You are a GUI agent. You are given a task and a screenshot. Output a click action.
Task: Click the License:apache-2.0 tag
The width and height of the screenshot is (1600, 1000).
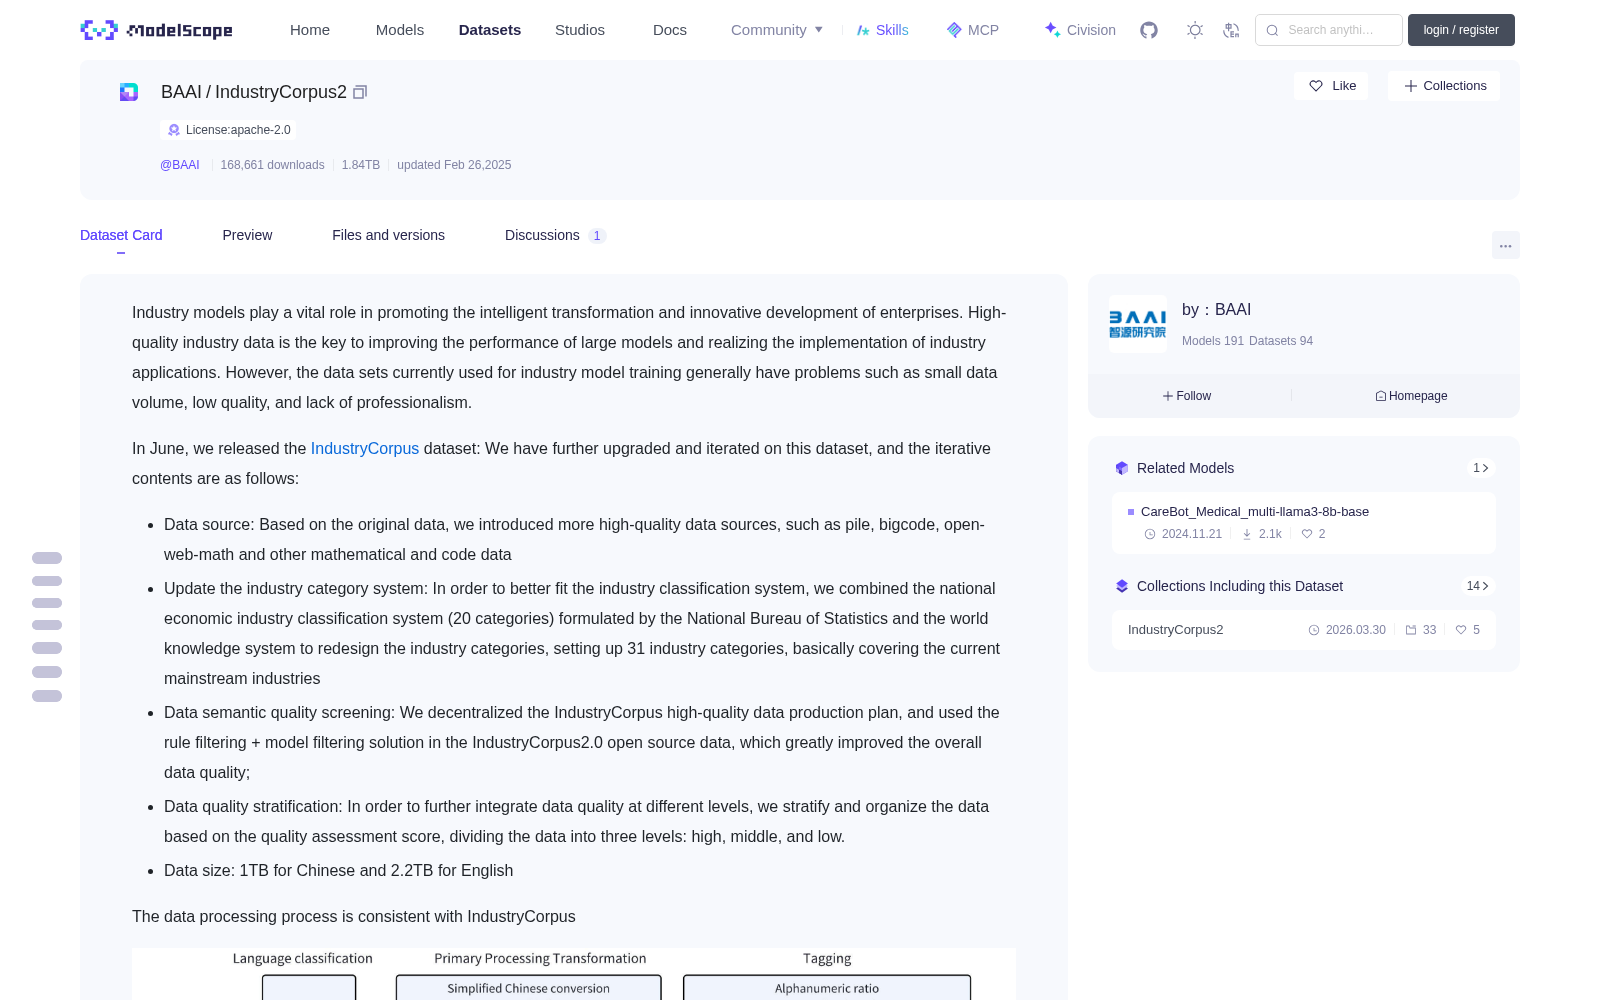click(229, 130)
